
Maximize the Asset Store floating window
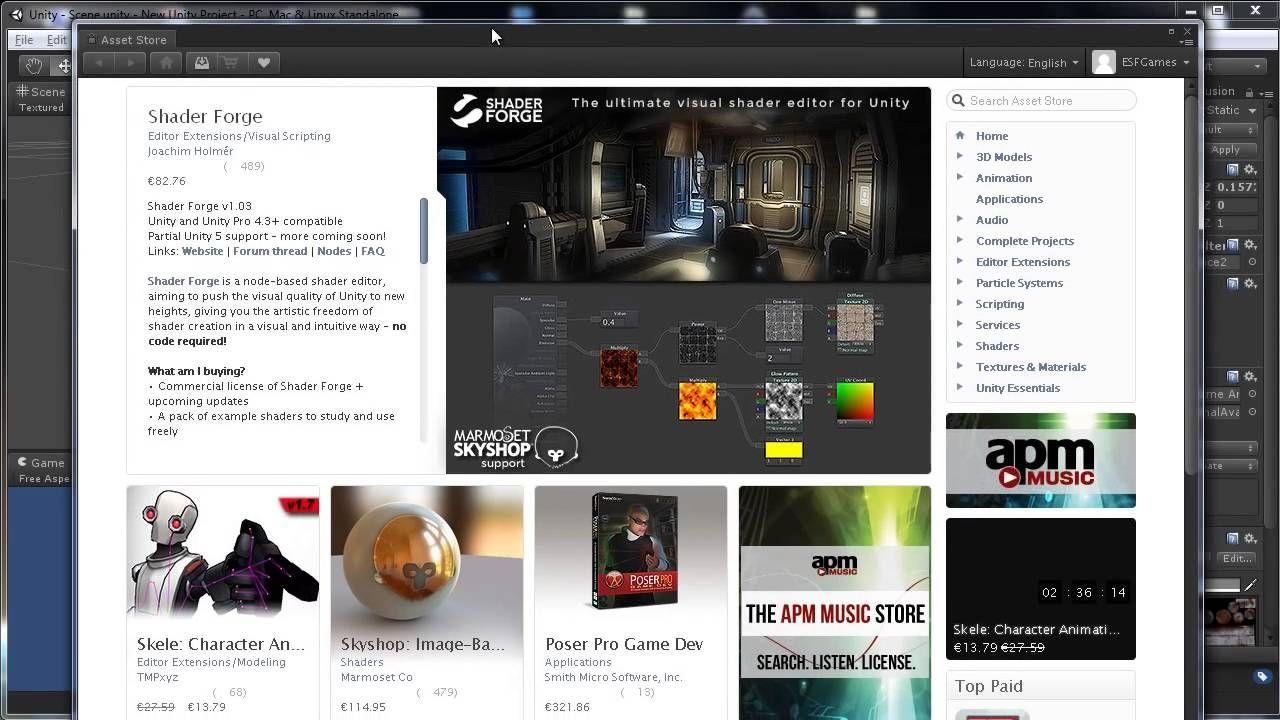[x=1171, y=32]
